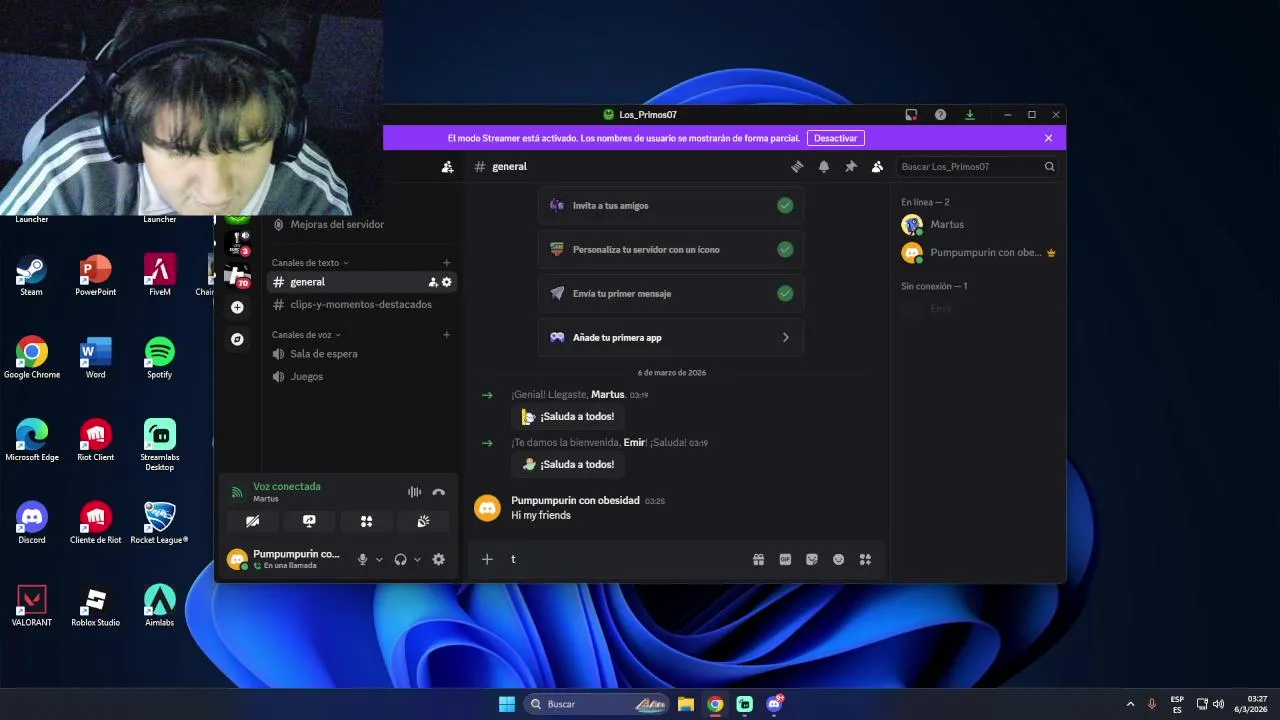1280x720 pixels.
Task: Open Pumpumpurin con obe... in member list
Action: (x=979, y=253)
